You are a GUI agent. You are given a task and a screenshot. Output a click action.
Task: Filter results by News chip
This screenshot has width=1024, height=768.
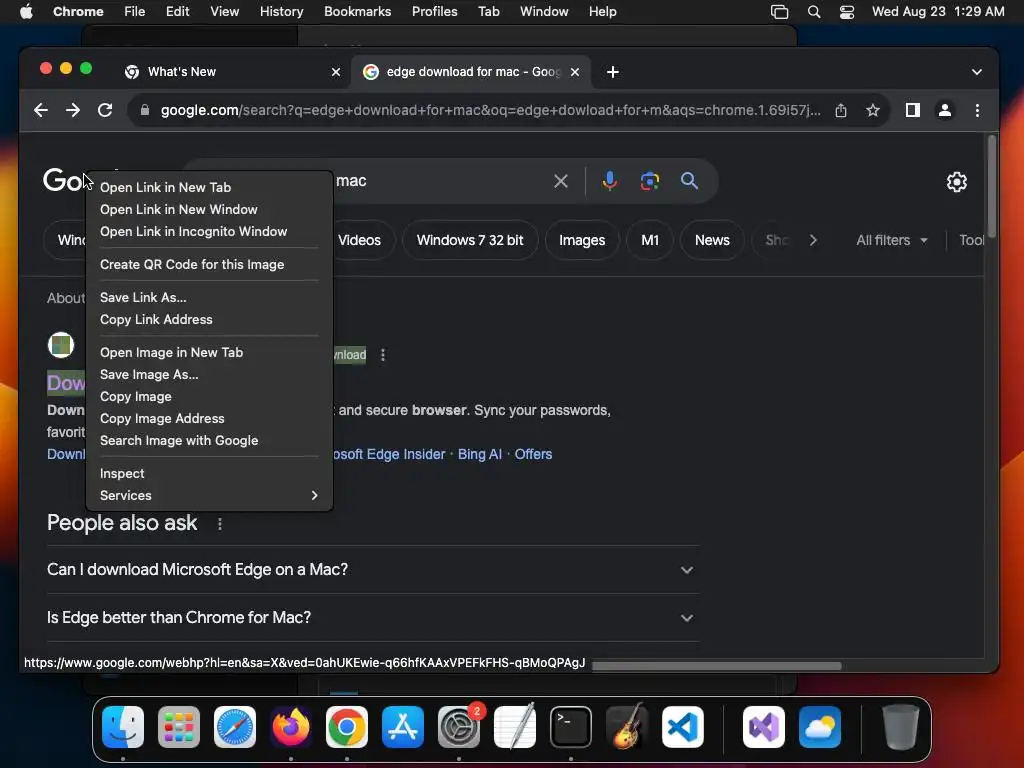(712, 240)
